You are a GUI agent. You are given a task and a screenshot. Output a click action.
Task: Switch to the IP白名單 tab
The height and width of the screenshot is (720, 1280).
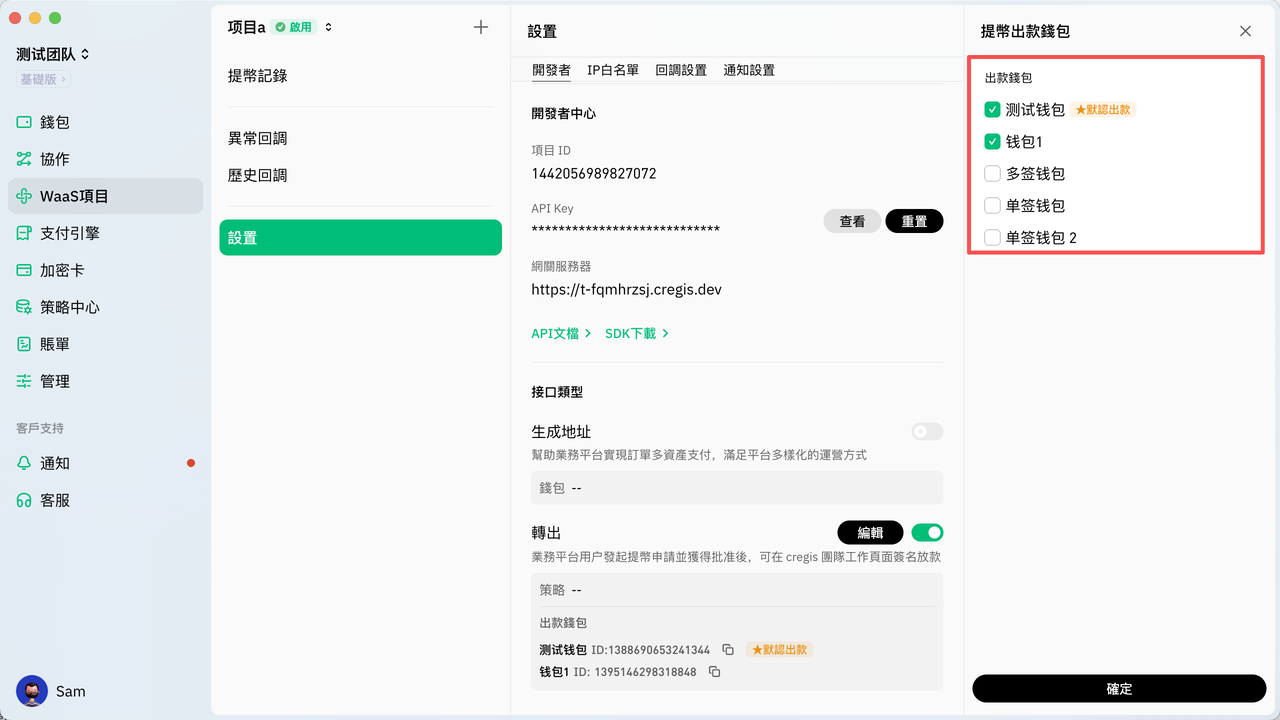point(613,70)
